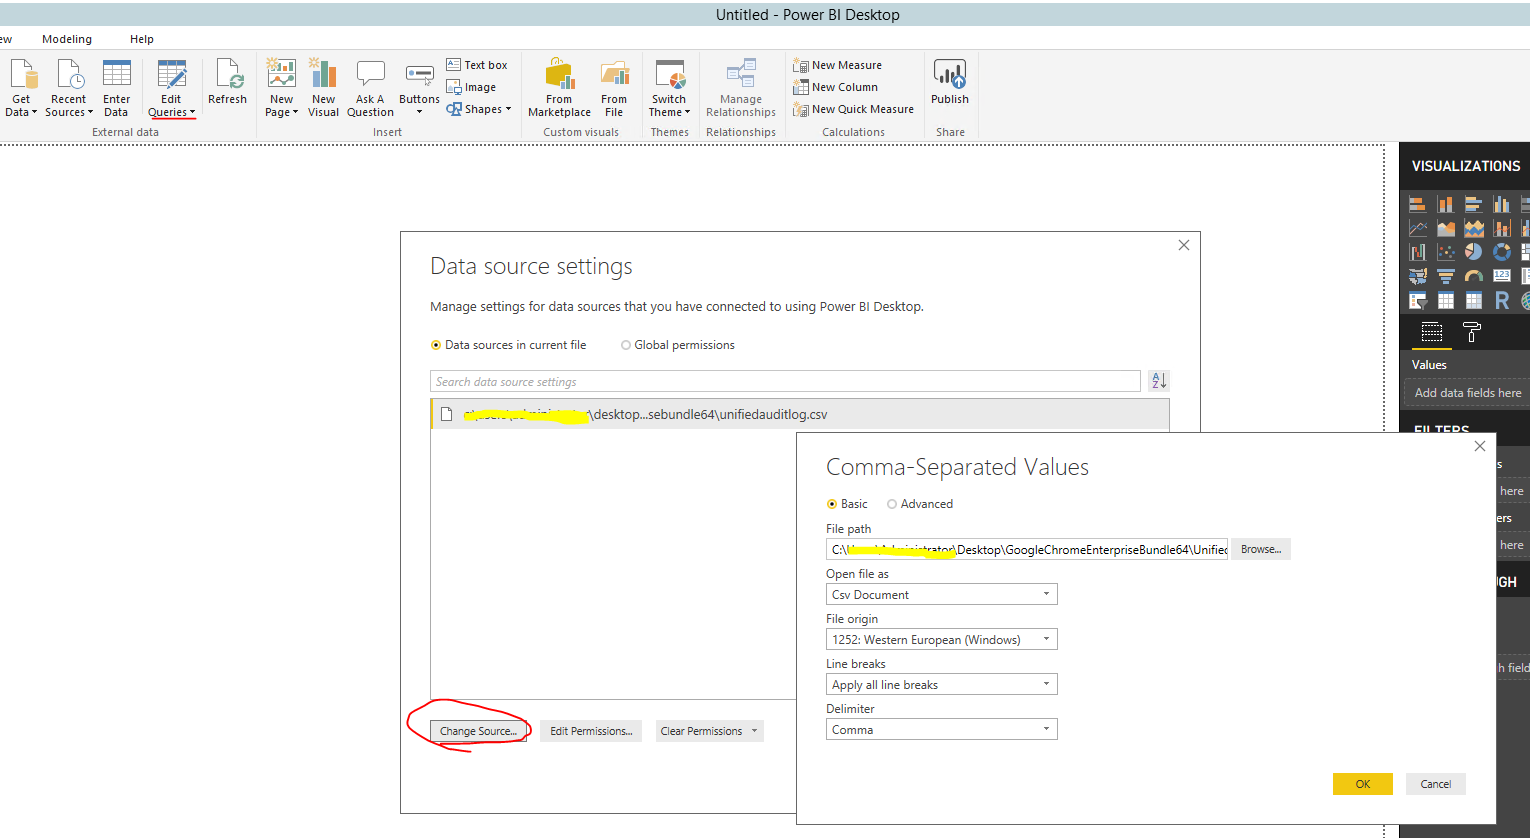Expand the Clear Permissions dropdown arrow

[x=755, y=731]
